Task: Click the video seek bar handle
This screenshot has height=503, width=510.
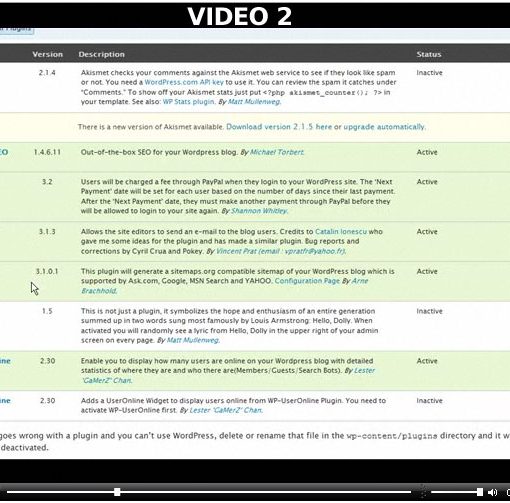Action: click(117, 492)
